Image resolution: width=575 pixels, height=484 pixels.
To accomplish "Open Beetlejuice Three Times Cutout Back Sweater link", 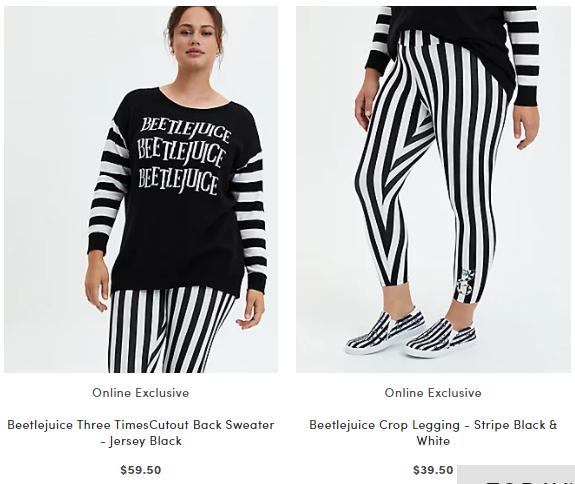I will 141,433.
